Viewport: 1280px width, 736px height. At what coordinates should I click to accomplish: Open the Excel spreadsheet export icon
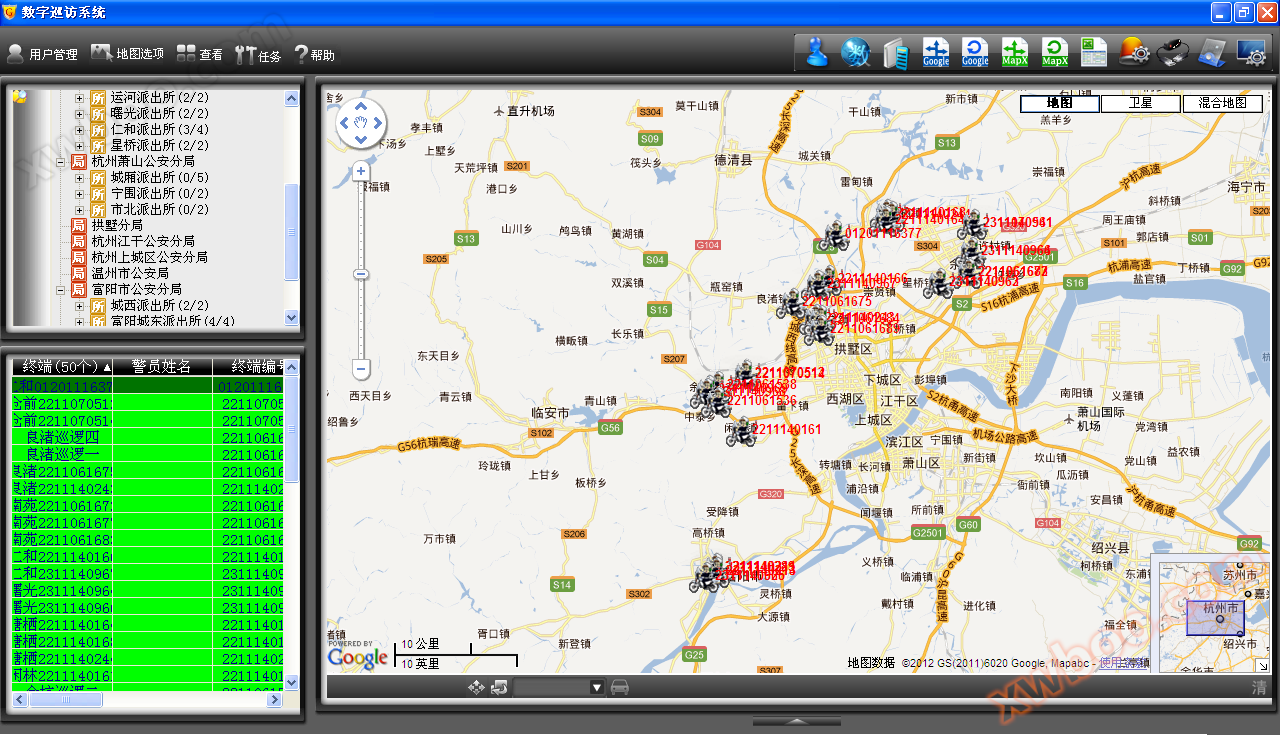tap(1094, 52)
